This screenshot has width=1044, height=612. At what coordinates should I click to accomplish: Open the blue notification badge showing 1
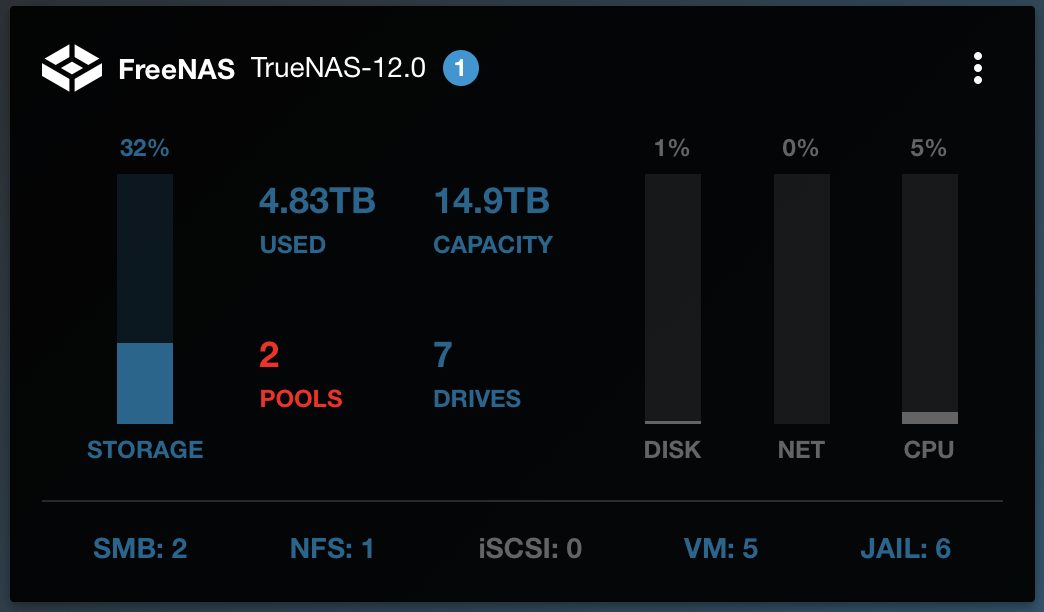coord(461,68)
